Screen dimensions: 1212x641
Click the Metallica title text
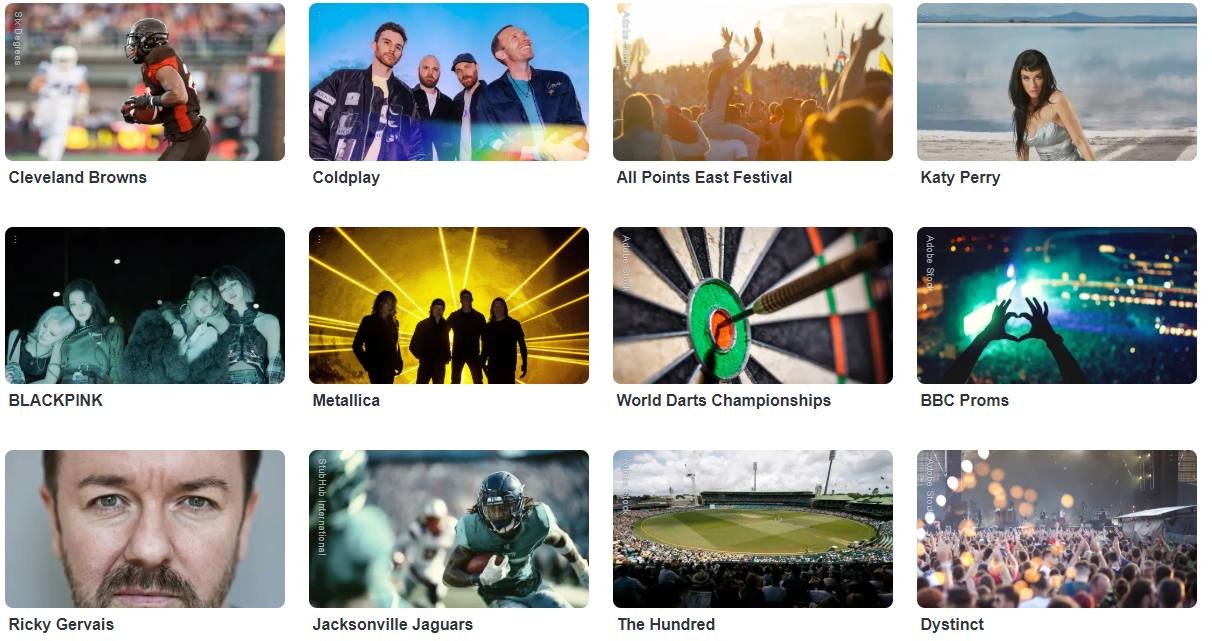coord(346,400)
